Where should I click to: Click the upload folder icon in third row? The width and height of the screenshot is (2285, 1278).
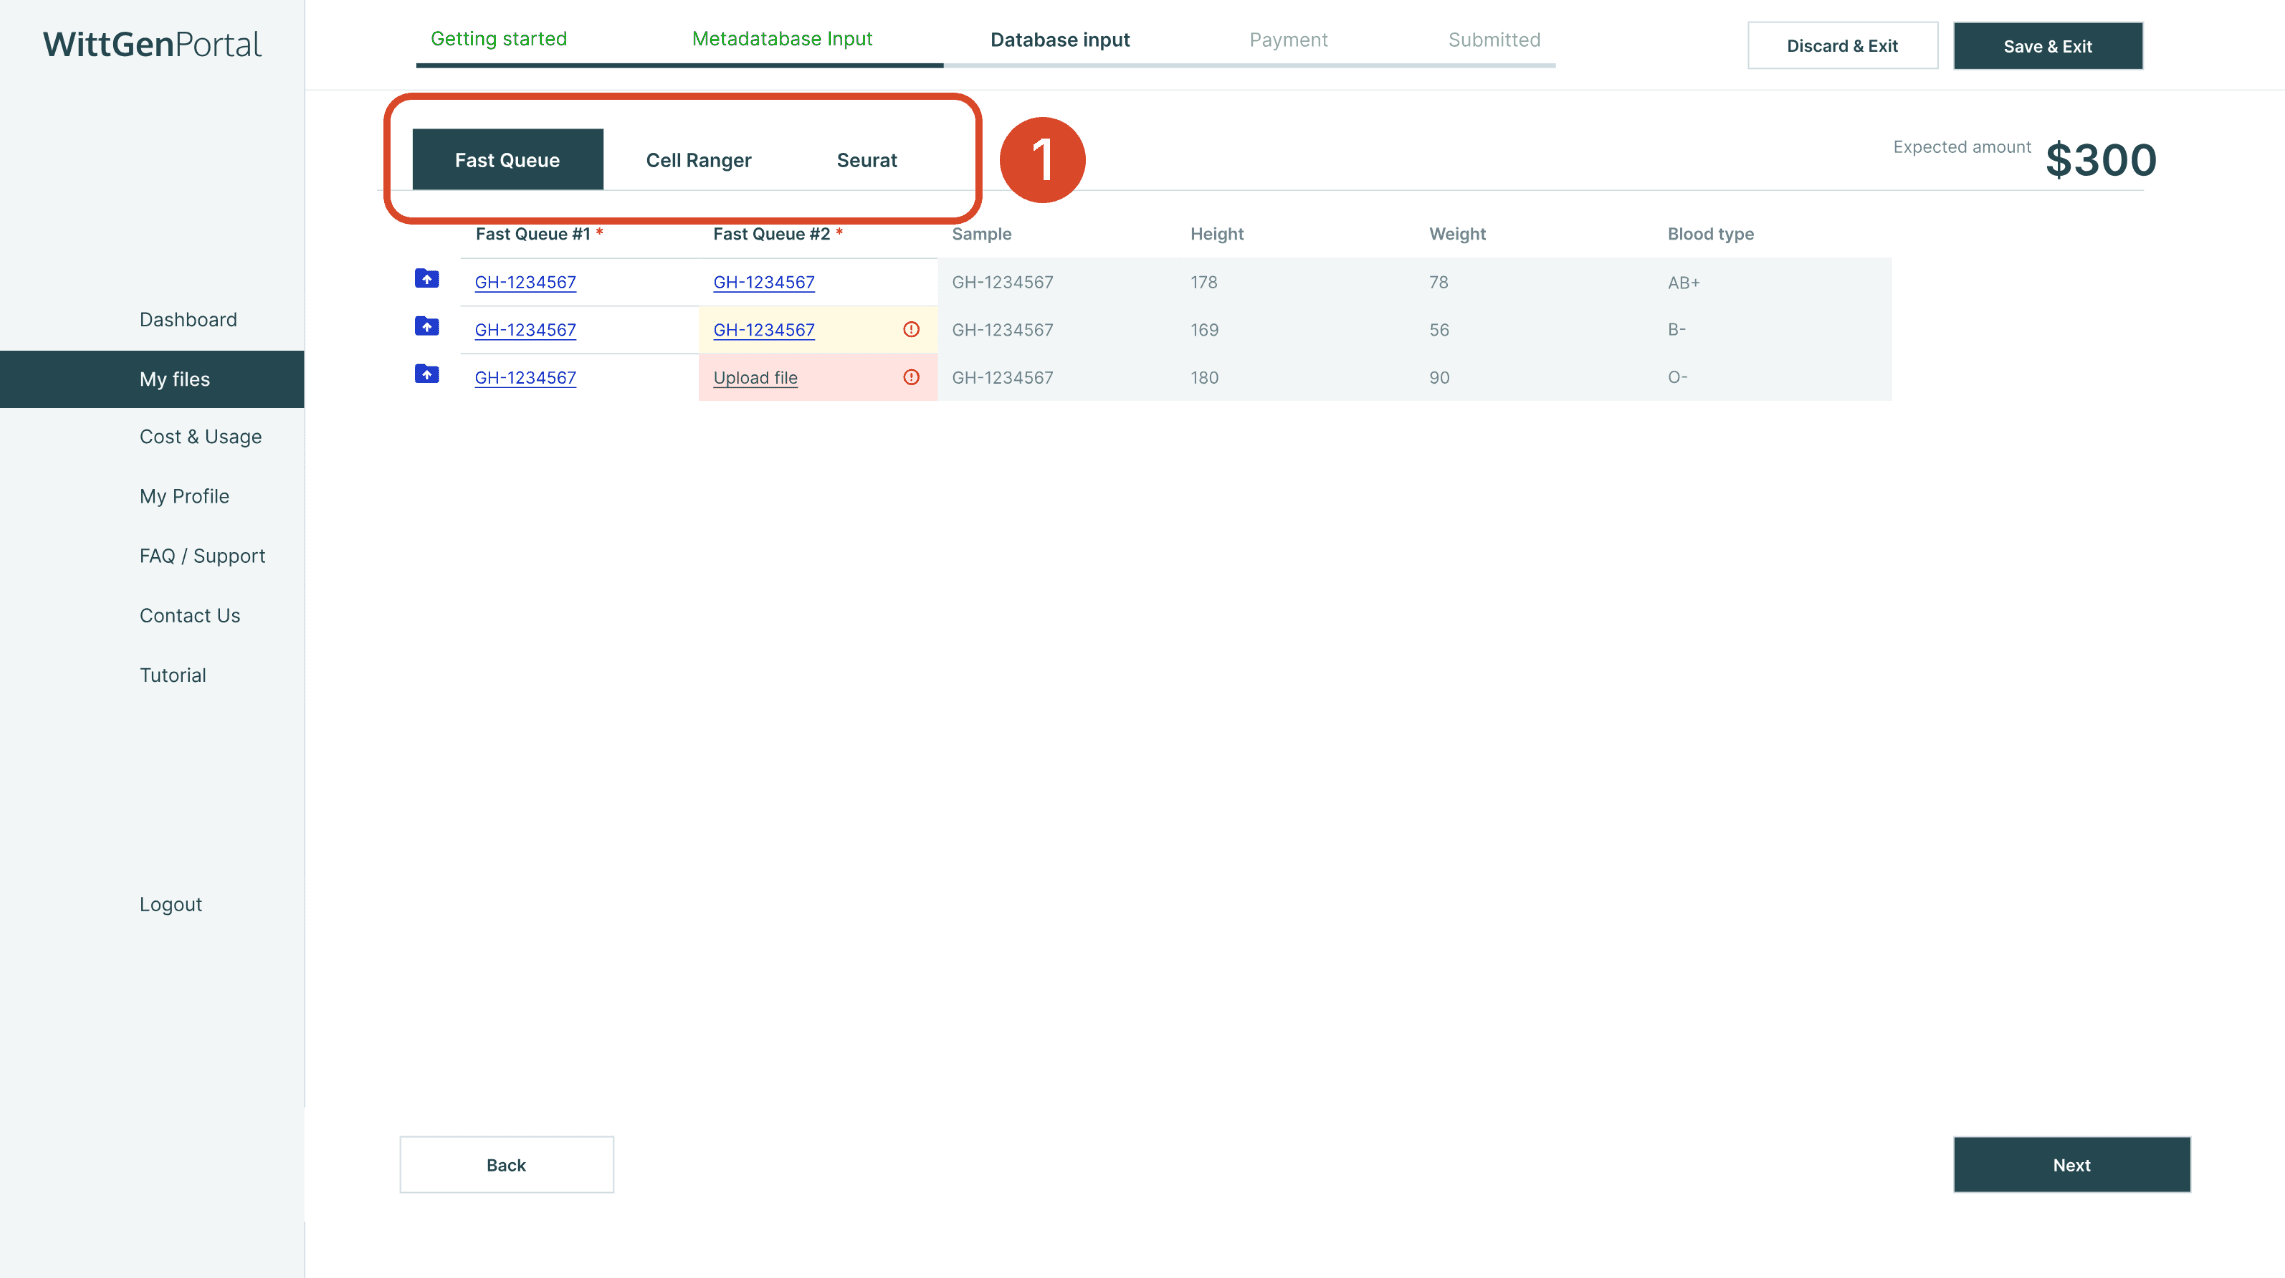pyautogui.click(x=427, y=374)
